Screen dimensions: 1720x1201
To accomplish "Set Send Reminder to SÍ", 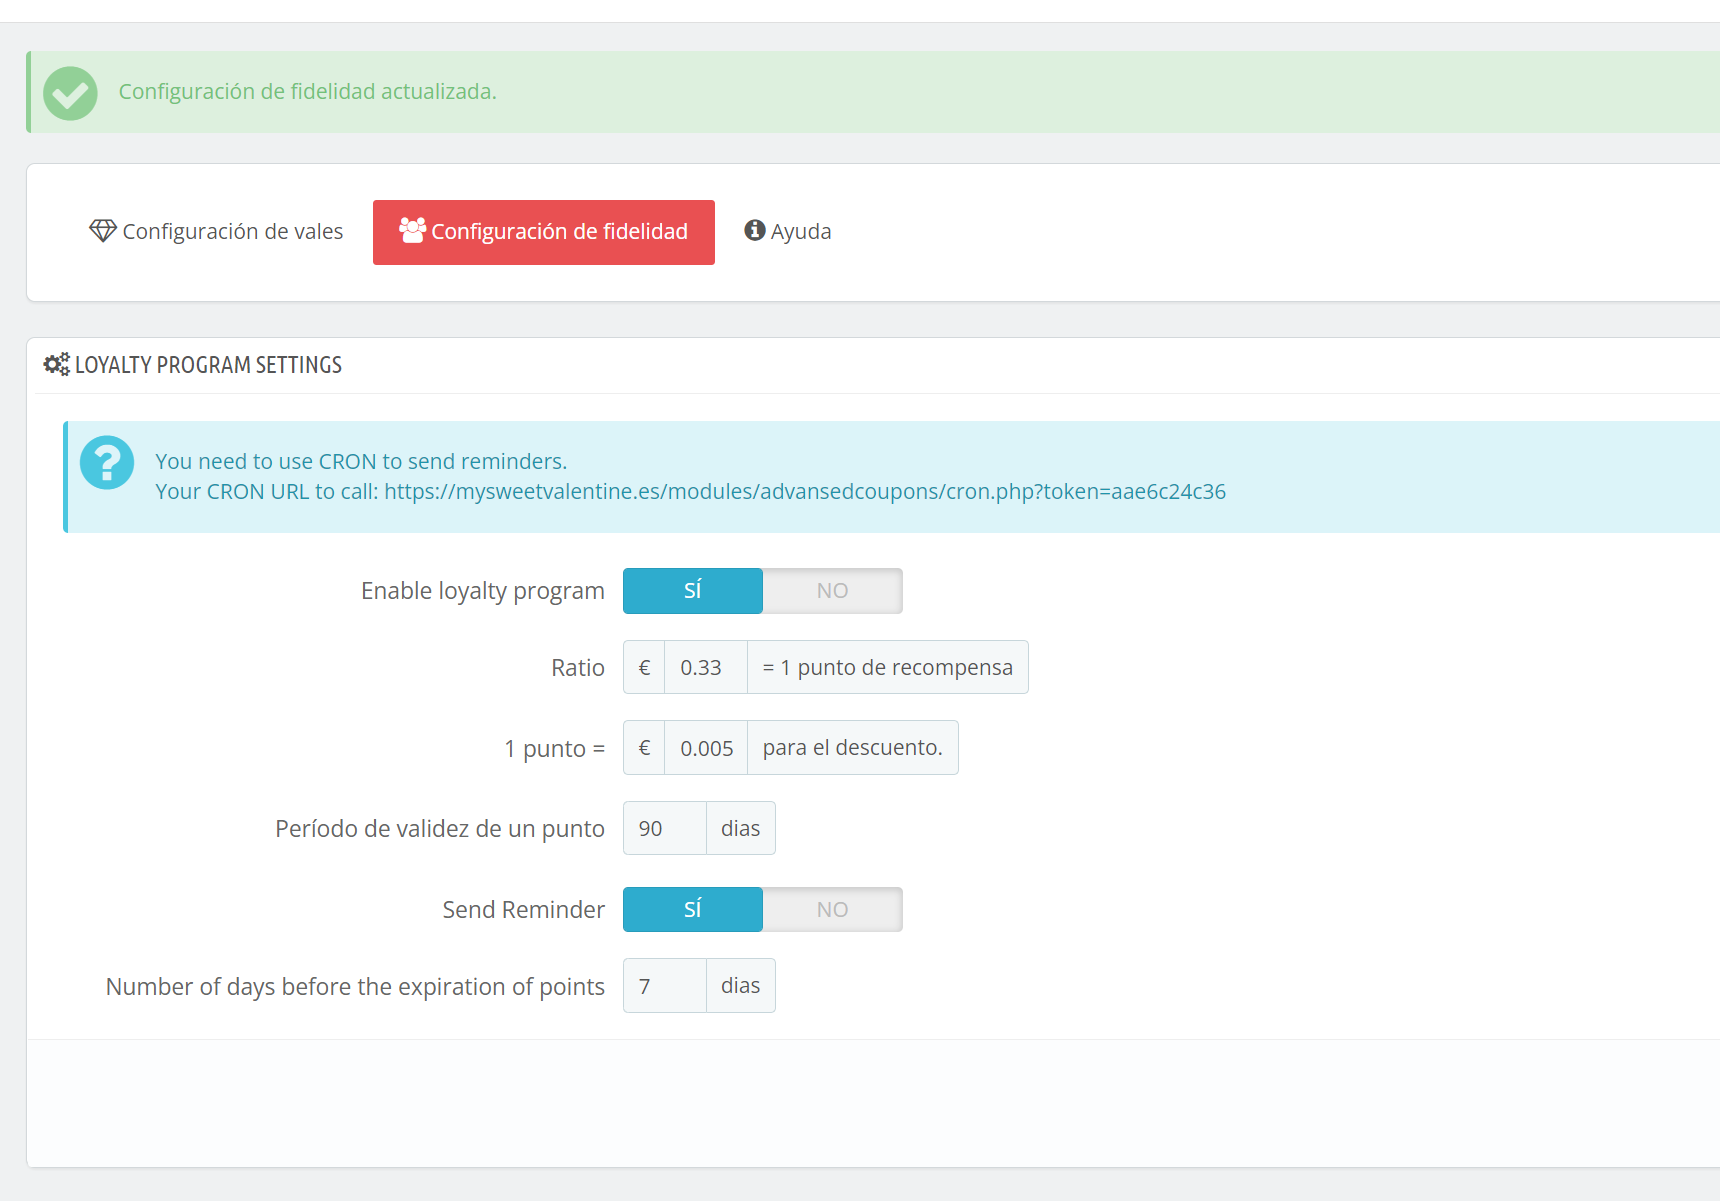I will point(693,909).
